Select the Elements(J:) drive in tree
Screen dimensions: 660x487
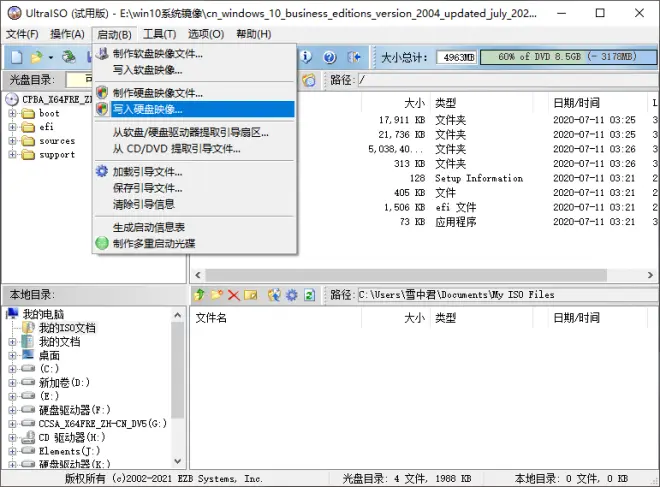pos(69,451)
